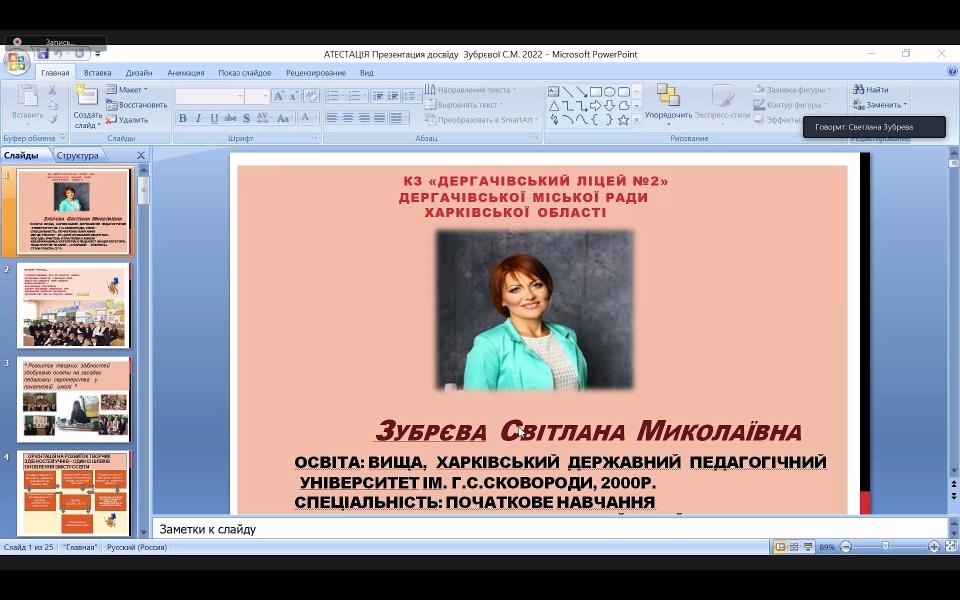Toggle Bold text formatting
The height and width of the screenshot is (600, 960).
[x=182, y=118]
